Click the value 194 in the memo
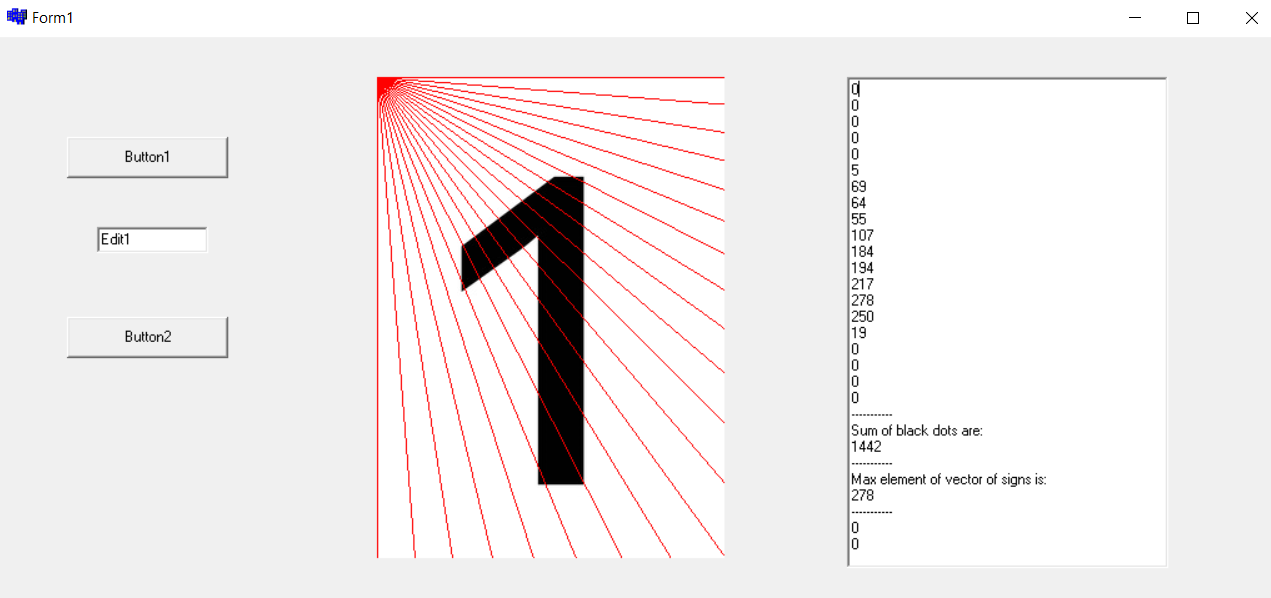The image size is (1271, 598). [x=862, y=268]
